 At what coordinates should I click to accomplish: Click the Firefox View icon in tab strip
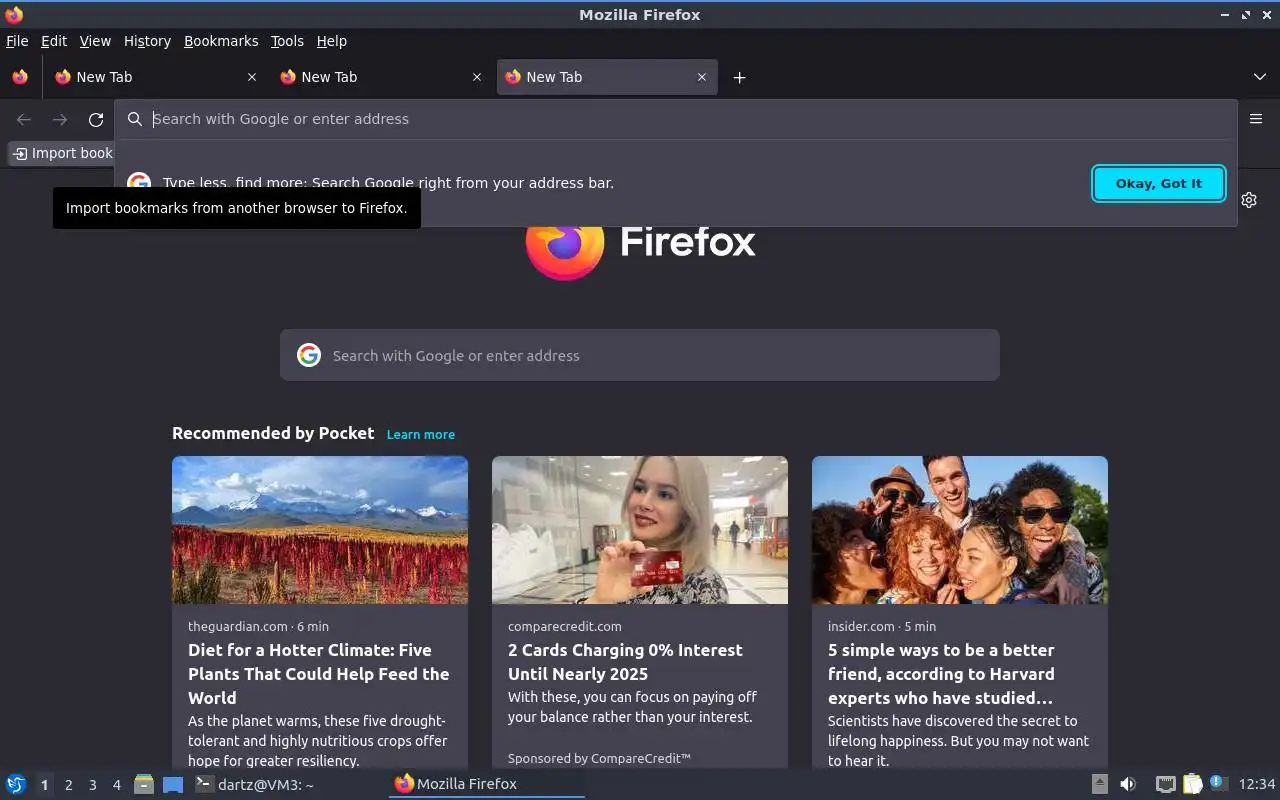(x=20, y=77)
